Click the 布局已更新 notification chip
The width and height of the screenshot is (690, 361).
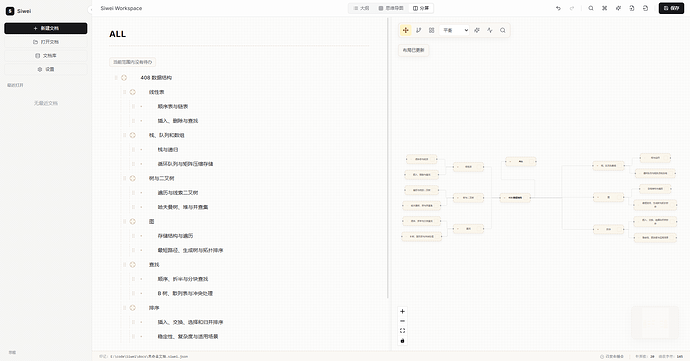[x=413, y=50]
